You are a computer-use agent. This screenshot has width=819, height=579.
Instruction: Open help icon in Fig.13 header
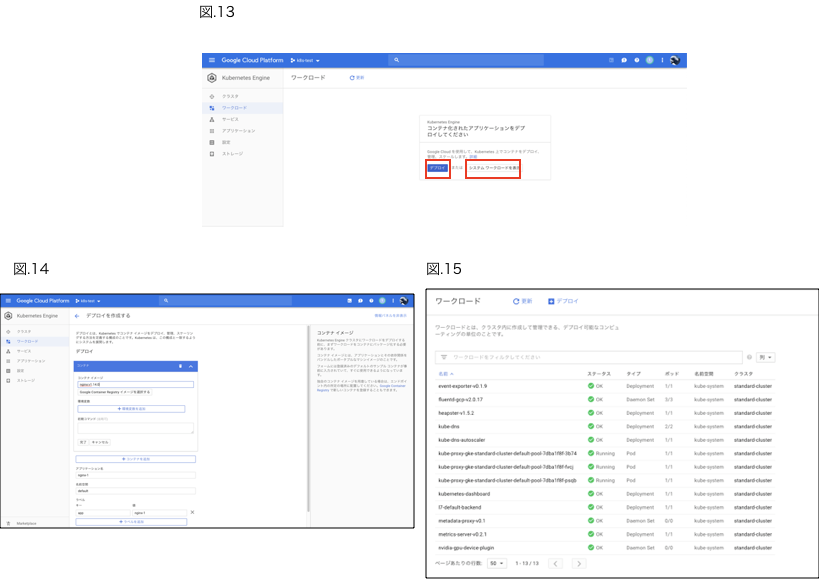click(637, 60)
